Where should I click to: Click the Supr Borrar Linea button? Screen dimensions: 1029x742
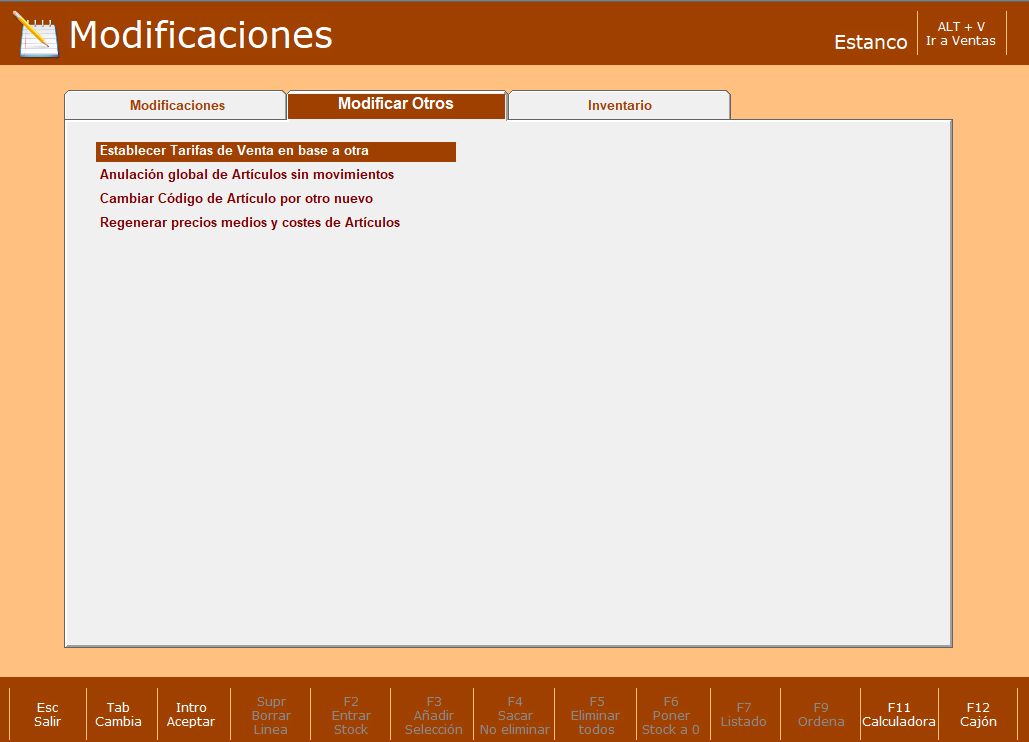pyautogui.click(x=270, y=715)
